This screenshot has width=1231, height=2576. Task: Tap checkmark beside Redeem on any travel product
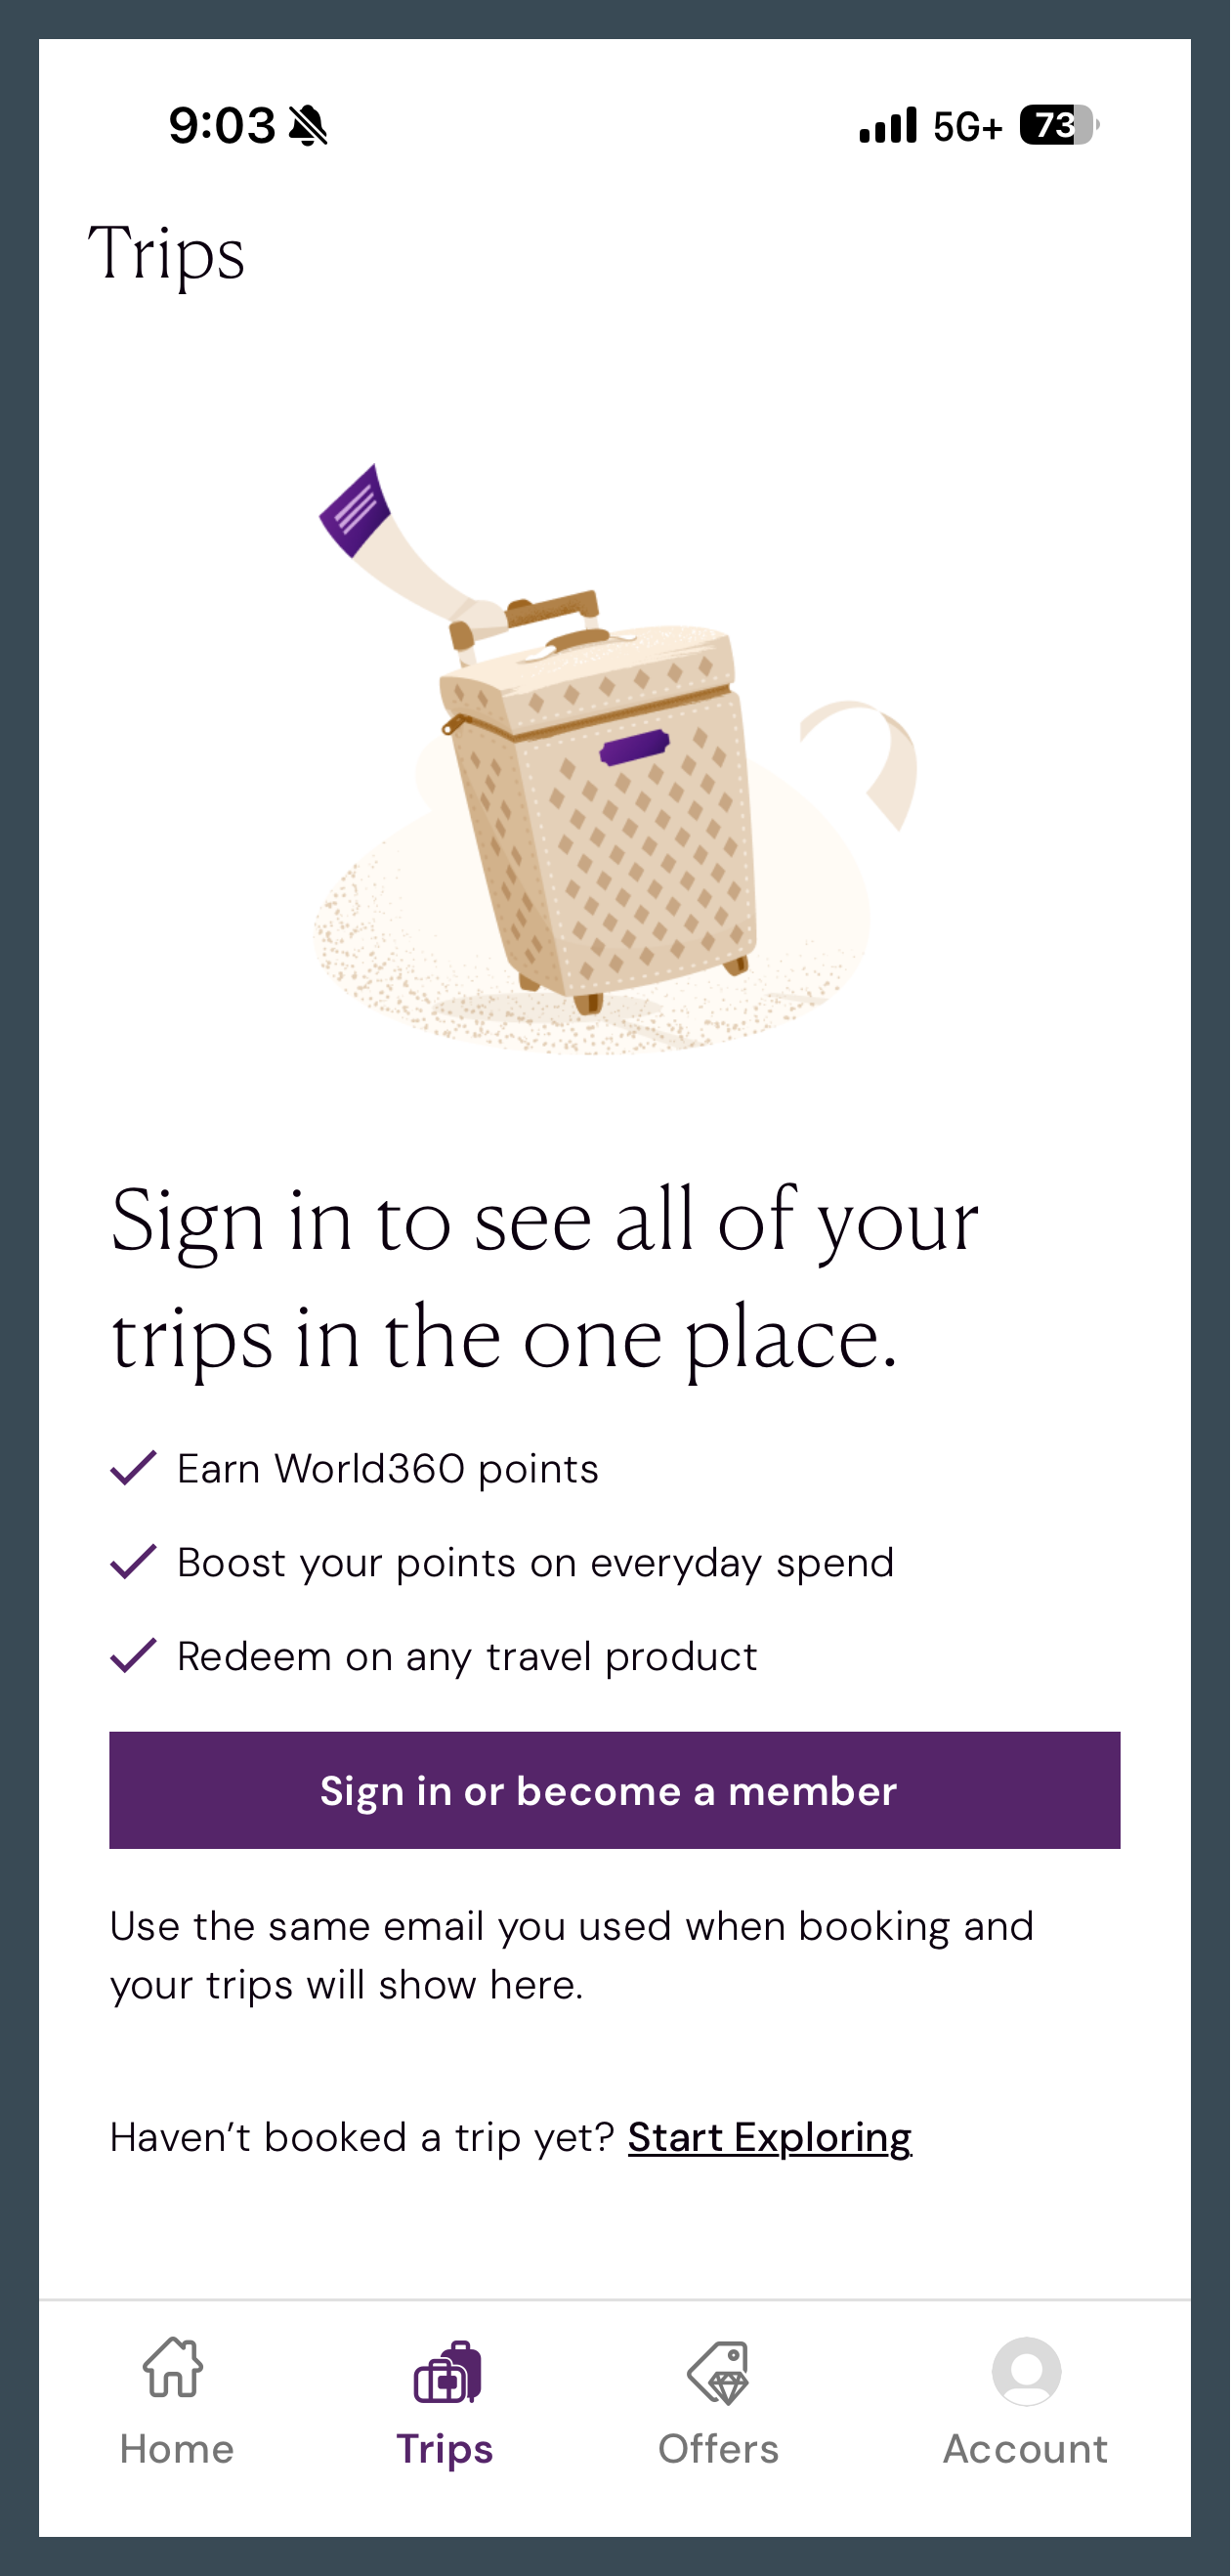coord(133,1655)
